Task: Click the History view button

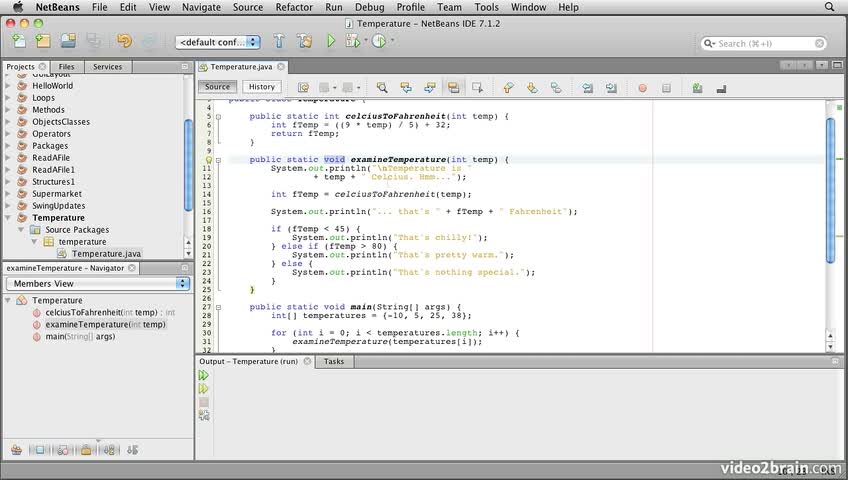Action: (262, 87)
